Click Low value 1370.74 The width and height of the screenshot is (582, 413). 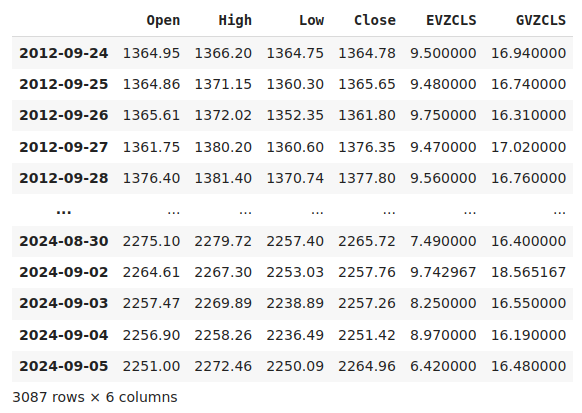point(295,178)
